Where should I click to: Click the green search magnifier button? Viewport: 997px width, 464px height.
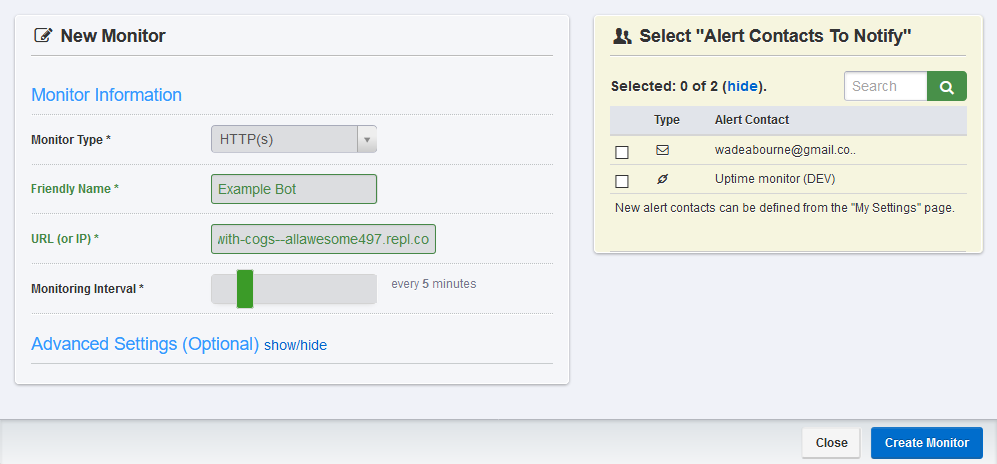[x=946, y=87]
